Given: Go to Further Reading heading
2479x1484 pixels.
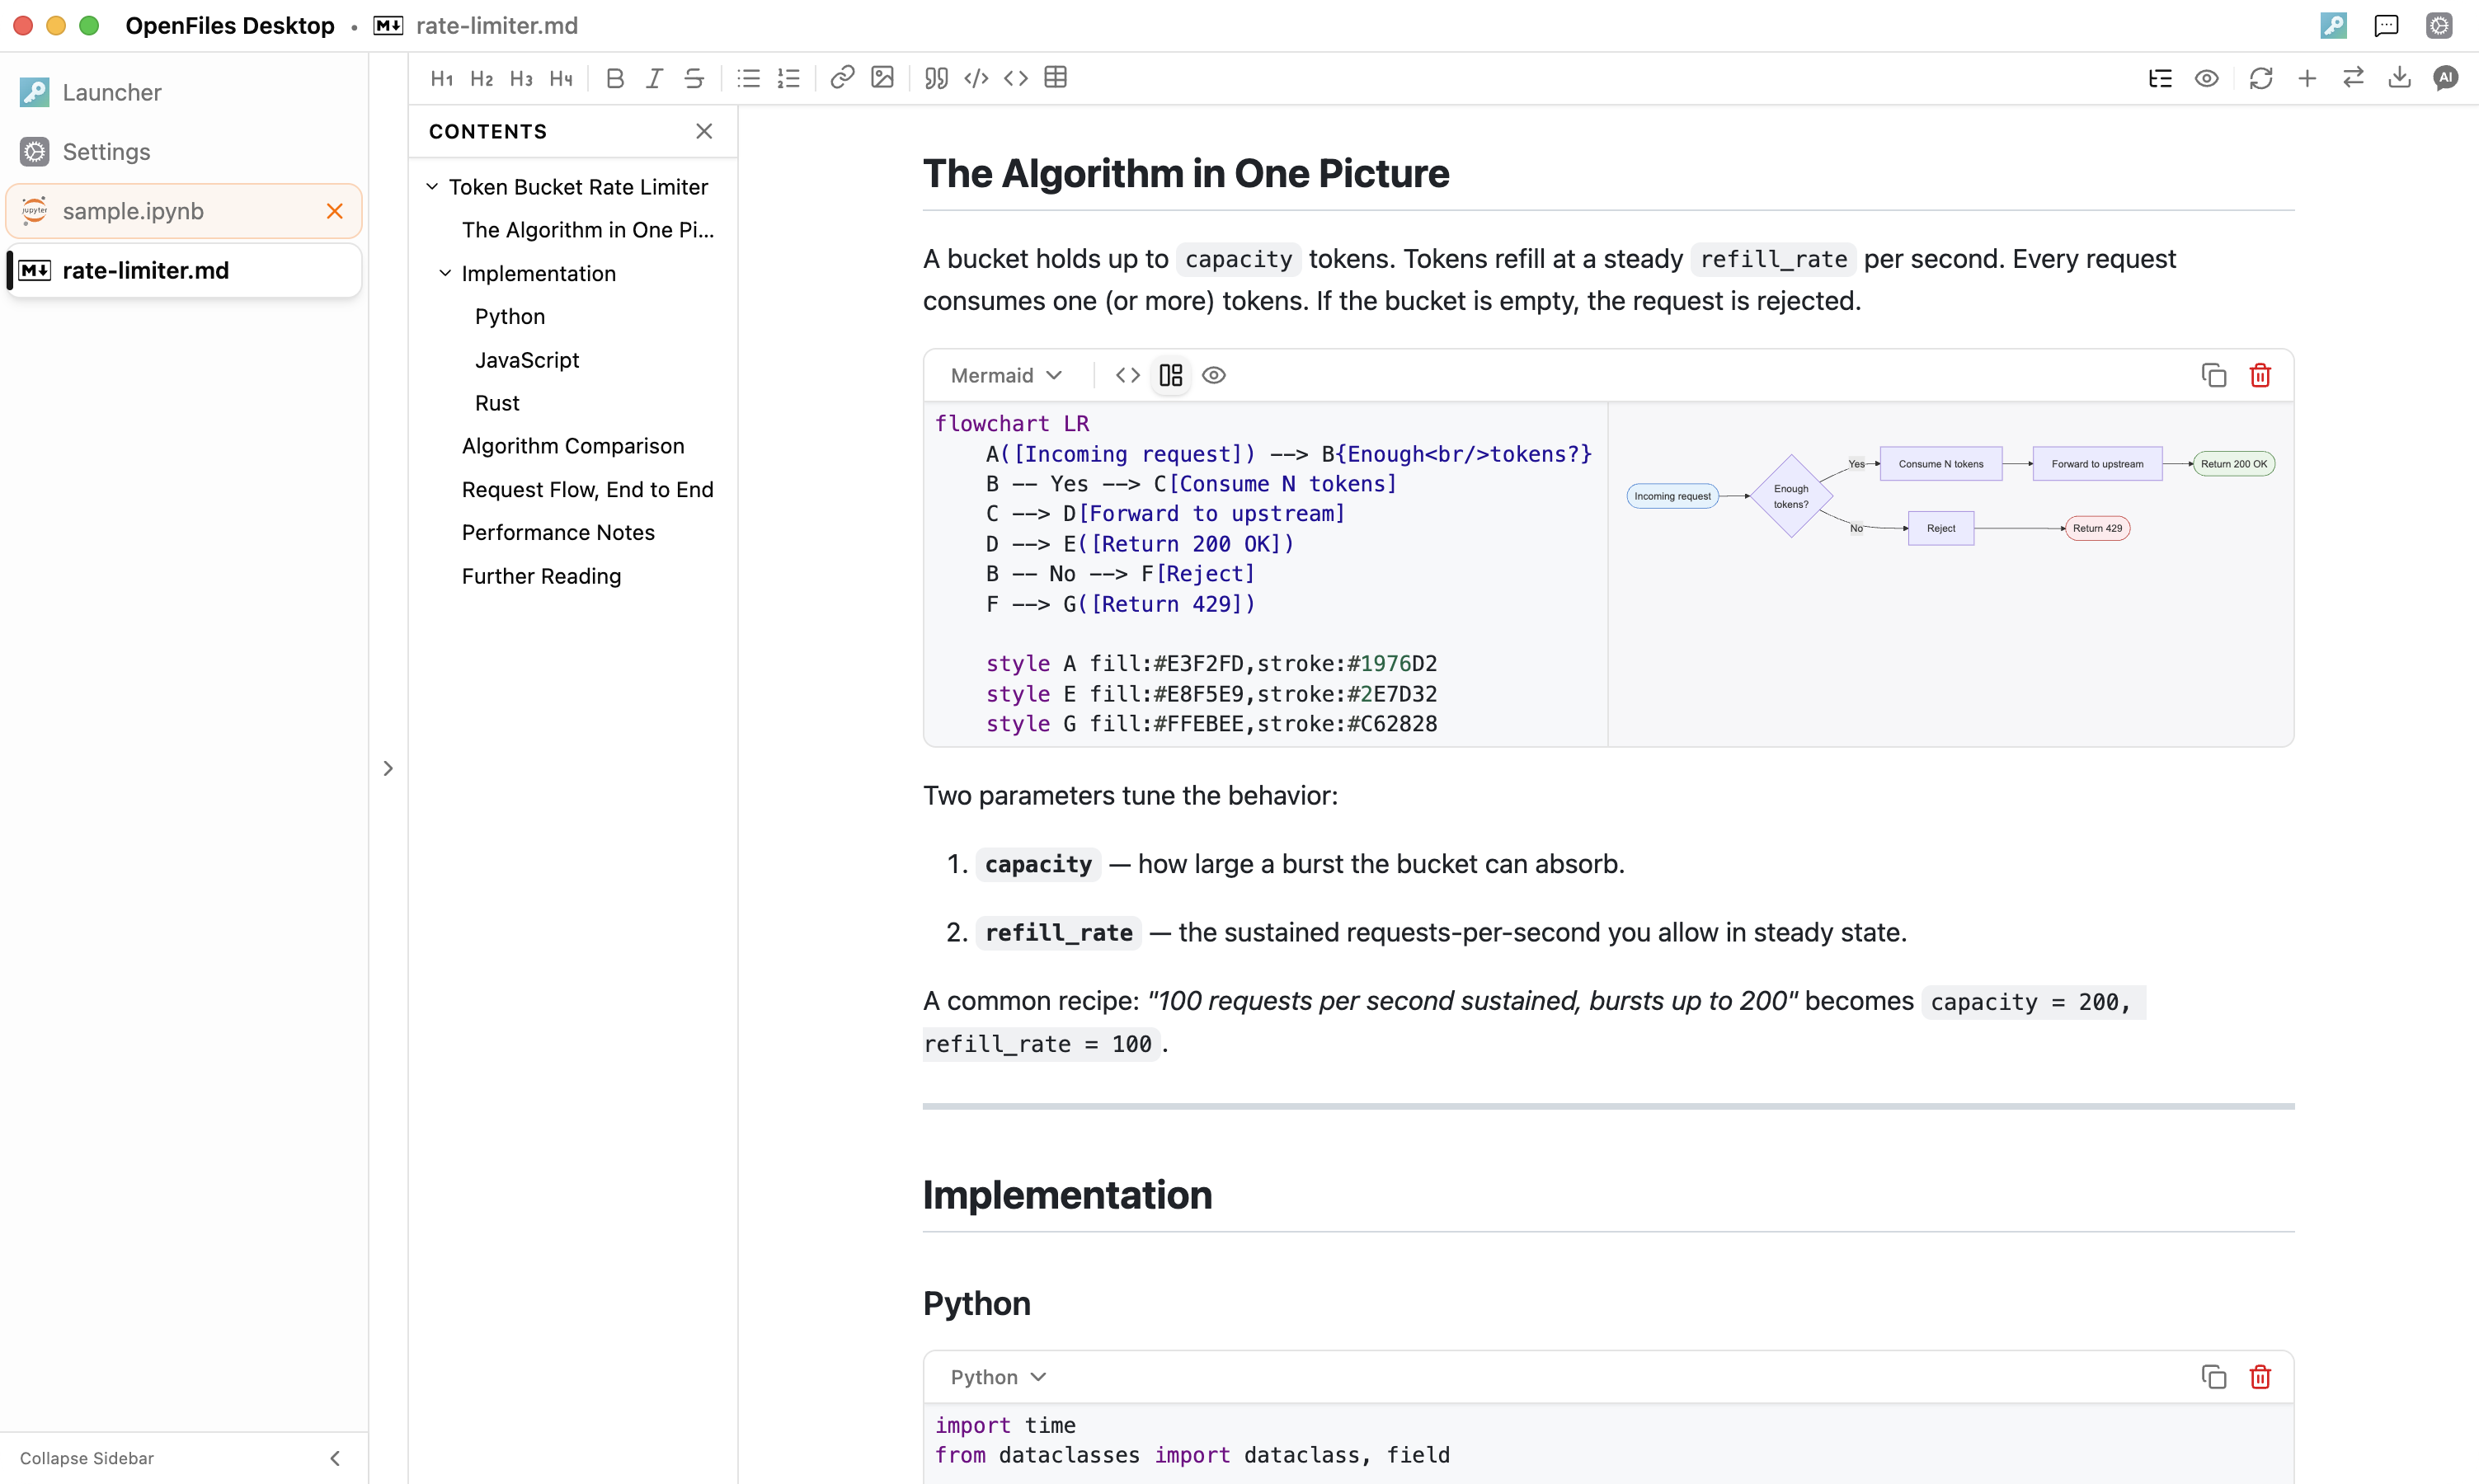Looking at the screenshot, I should point(541,576).
